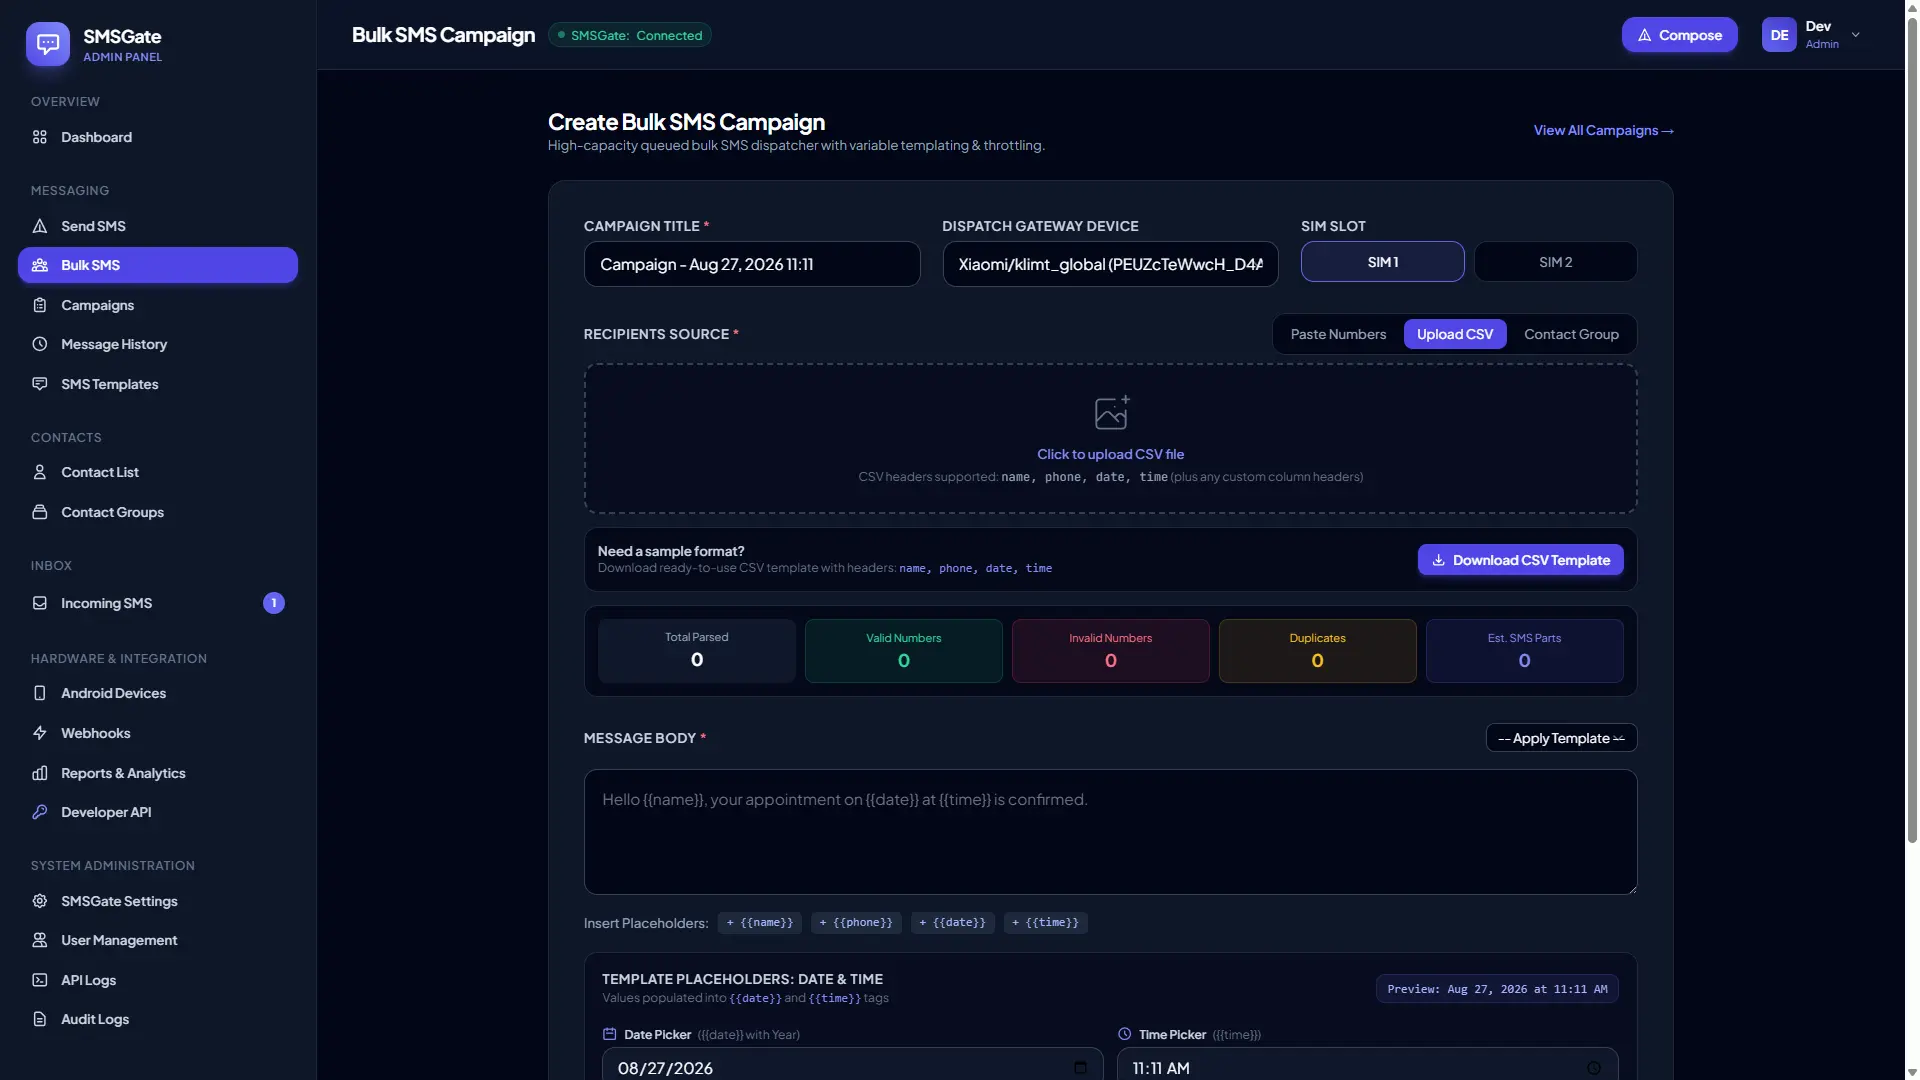This screenshot has width=1920, height=1080.
Task: Open Webhooks page
Action: point(158,733)
